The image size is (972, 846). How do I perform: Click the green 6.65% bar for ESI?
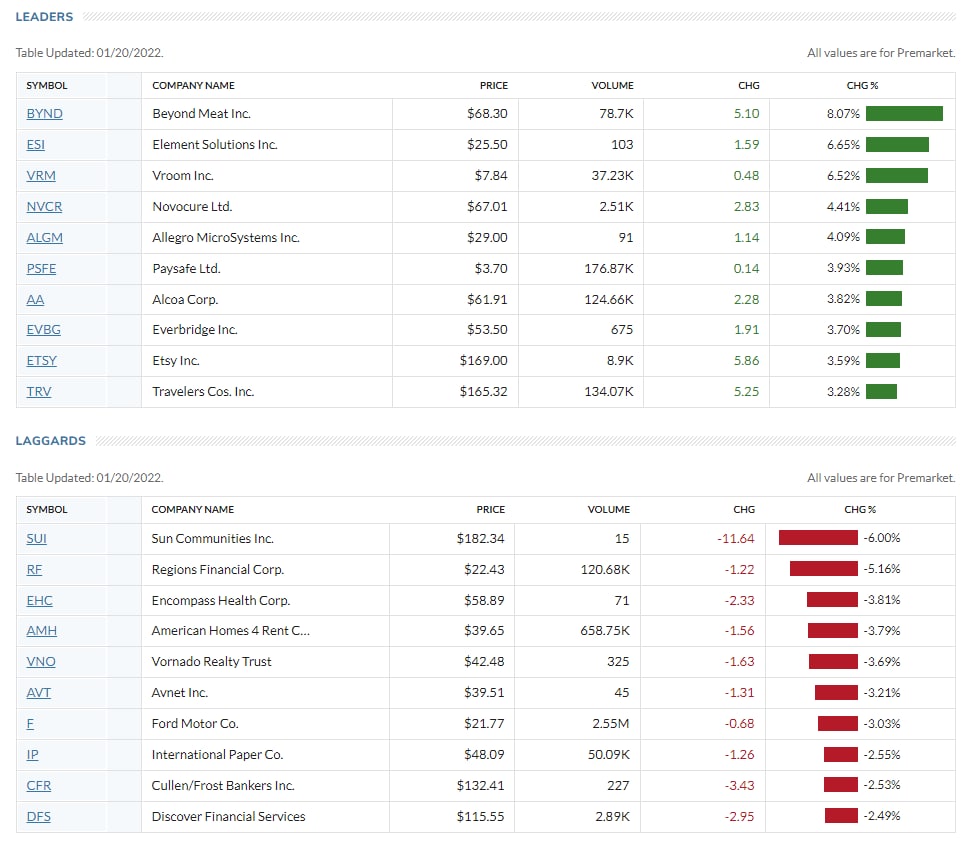(x=897, y=144)
